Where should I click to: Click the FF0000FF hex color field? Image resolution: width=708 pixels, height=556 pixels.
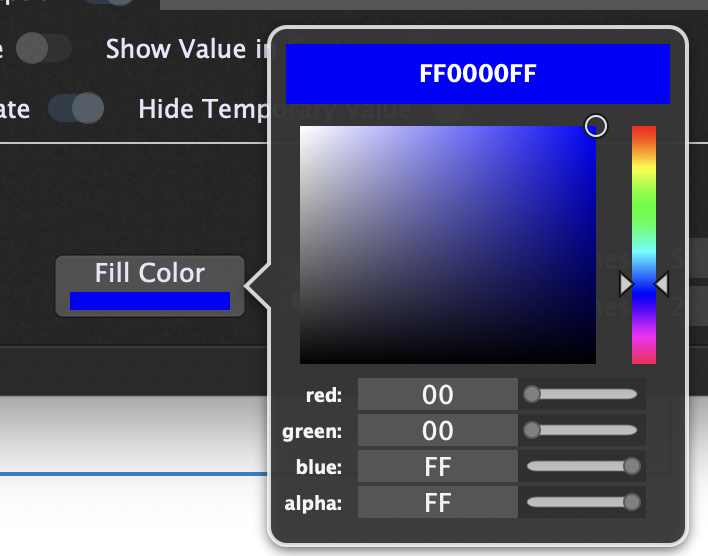477,74
